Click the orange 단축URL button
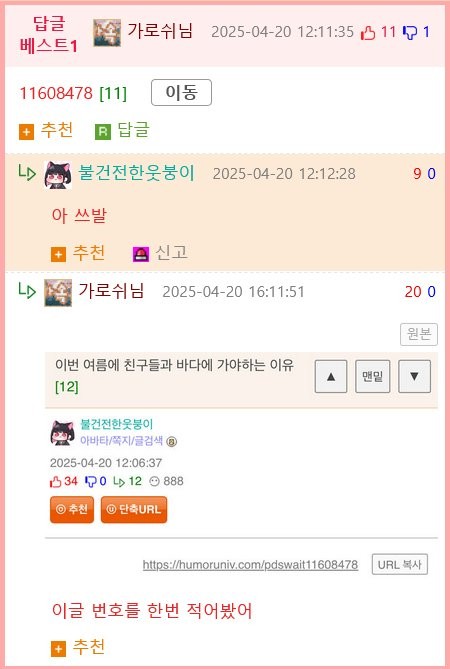This screenshot has width=450, height=669. [134, 509]
